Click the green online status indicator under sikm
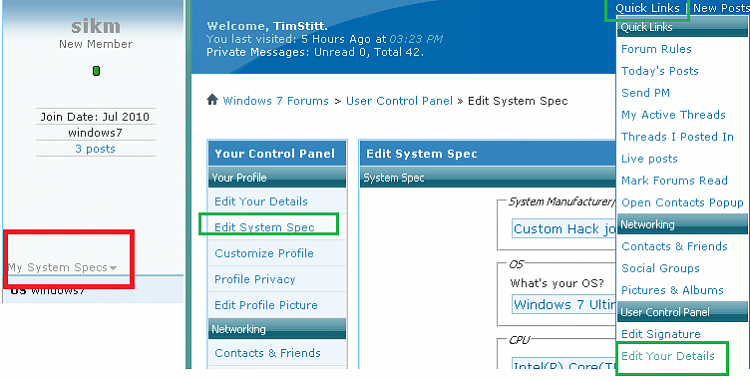This screenshot has height=380, width=750. point(96,71)
